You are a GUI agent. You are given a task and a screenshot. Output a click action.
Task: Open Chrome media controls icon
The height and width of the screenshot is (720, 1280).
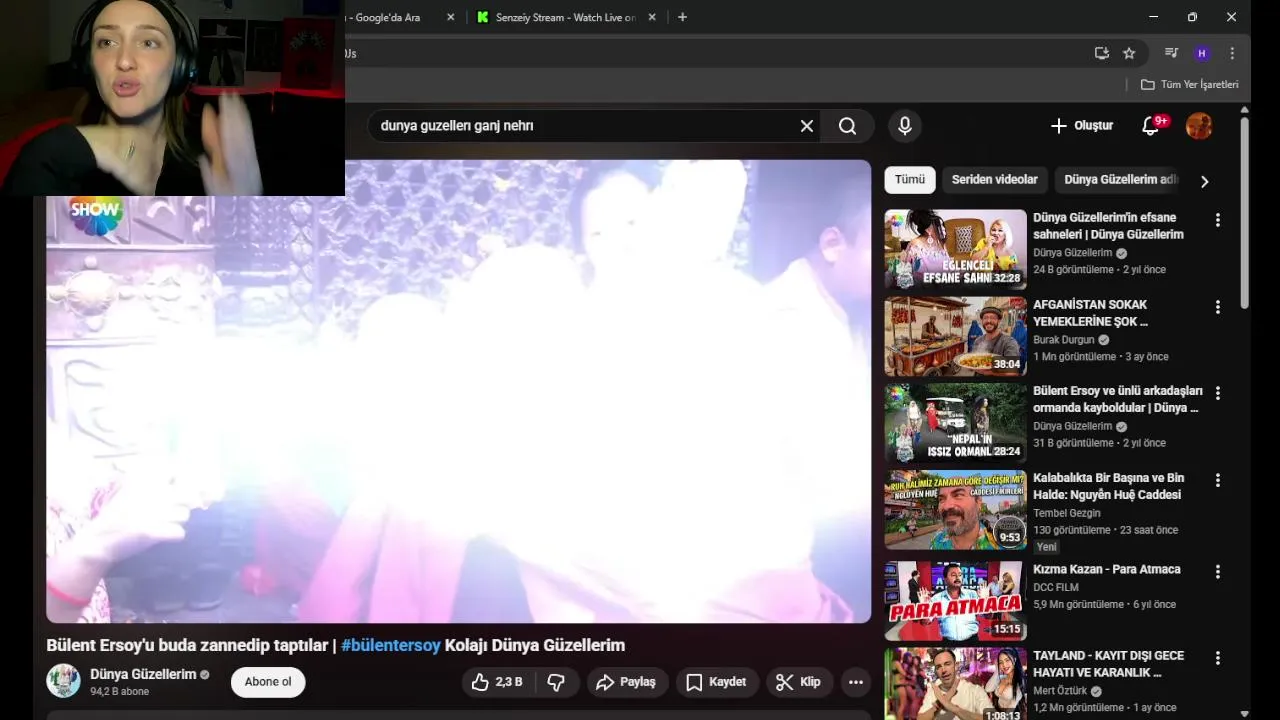(x=1171, y=53)
